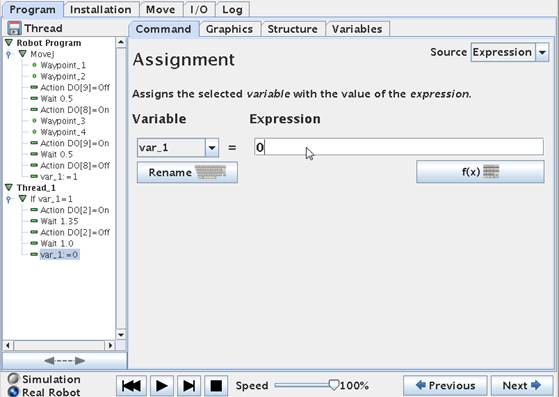
Task: Stop the running program
Action: click(216, 386)
